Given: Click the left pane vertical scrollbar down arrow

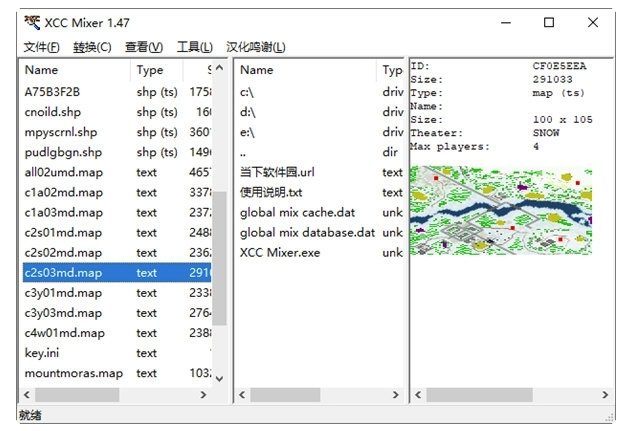Looking at the screenshot, I should pyautogui.click(x=219, y=378).
